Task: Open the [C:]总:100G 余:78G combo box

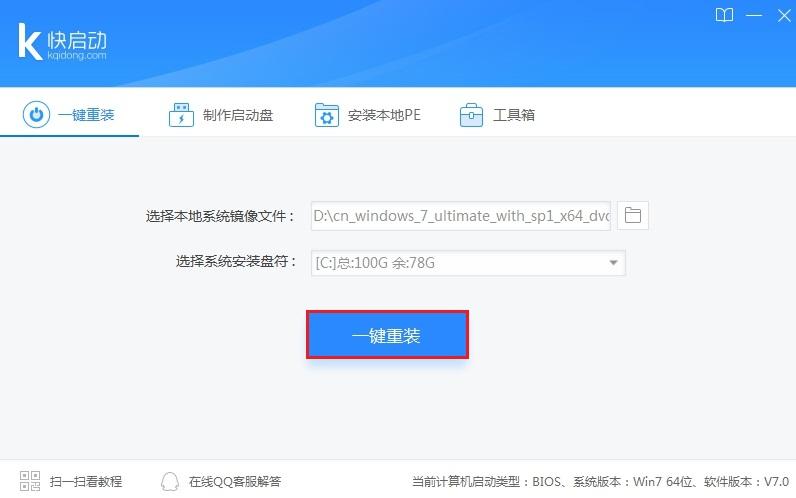Action: click(468, 263)
